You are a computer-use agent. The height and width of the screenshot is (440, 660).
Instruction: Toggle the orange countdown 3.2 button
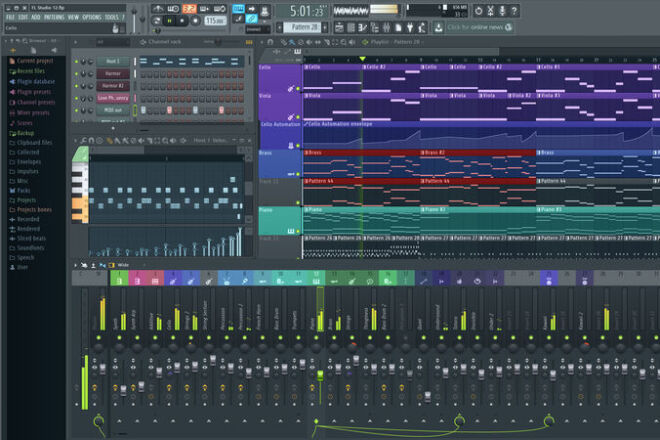pos(189,8)
